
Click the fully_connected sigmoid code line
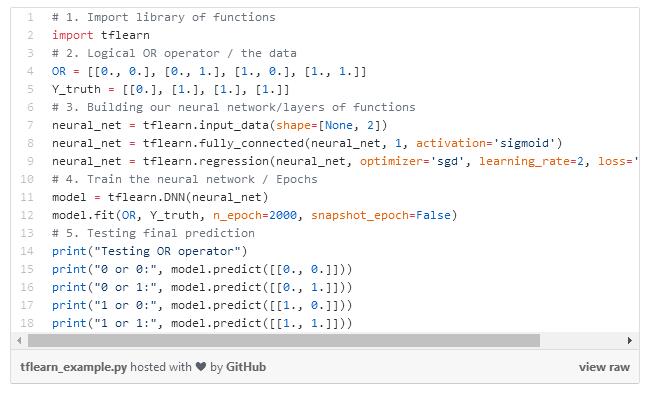point(307,143)
